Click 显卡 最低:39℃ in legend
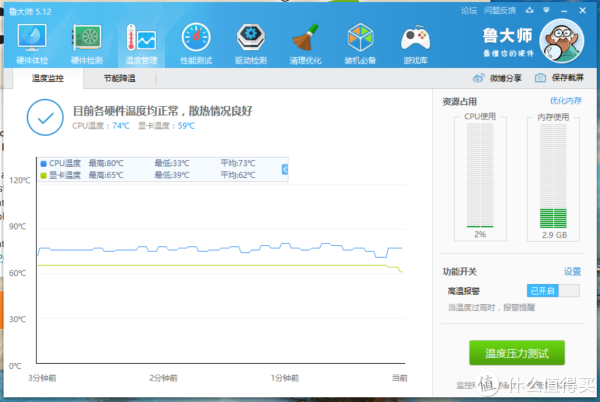 [172, 175]
